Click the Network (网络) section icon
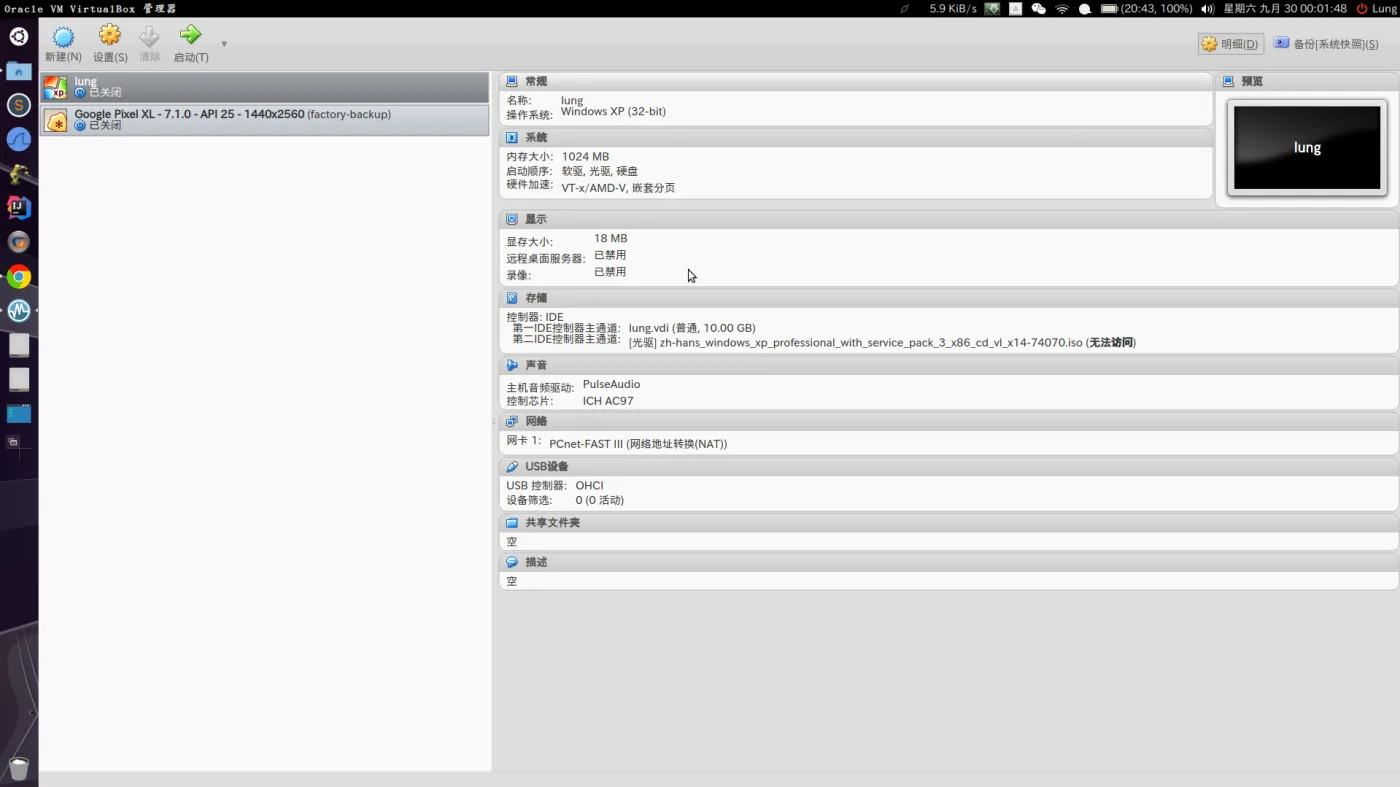This screenshot has height=787, width=1400. coord(512,421)
